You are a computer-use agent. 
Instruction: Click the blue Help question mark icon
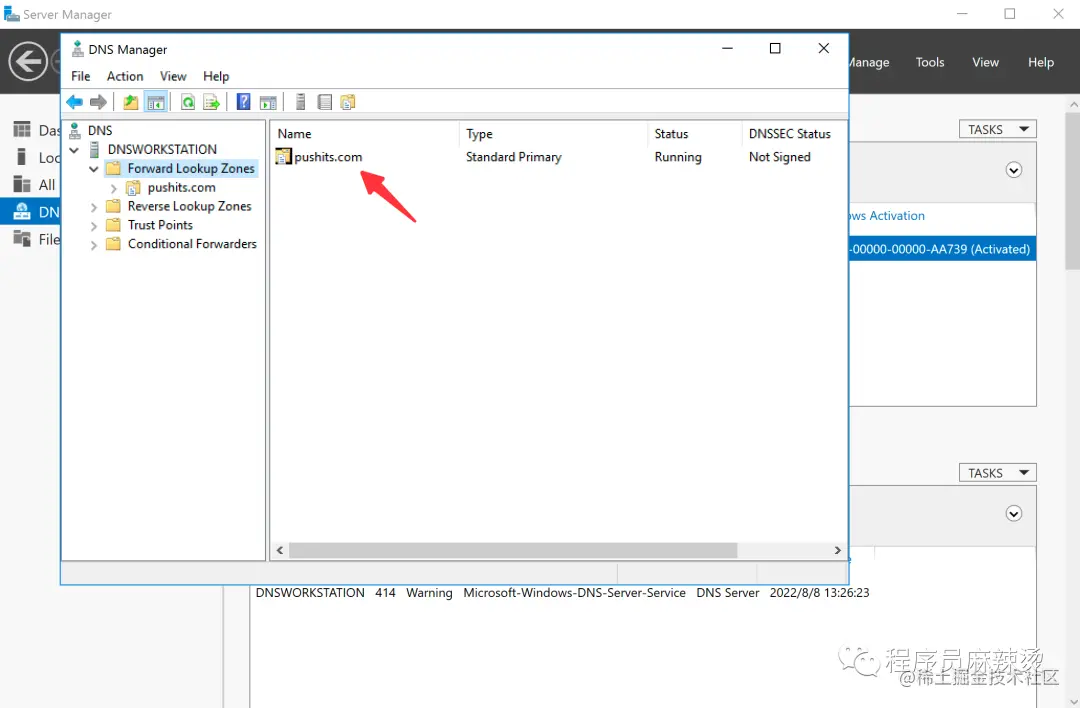(243, 102)
